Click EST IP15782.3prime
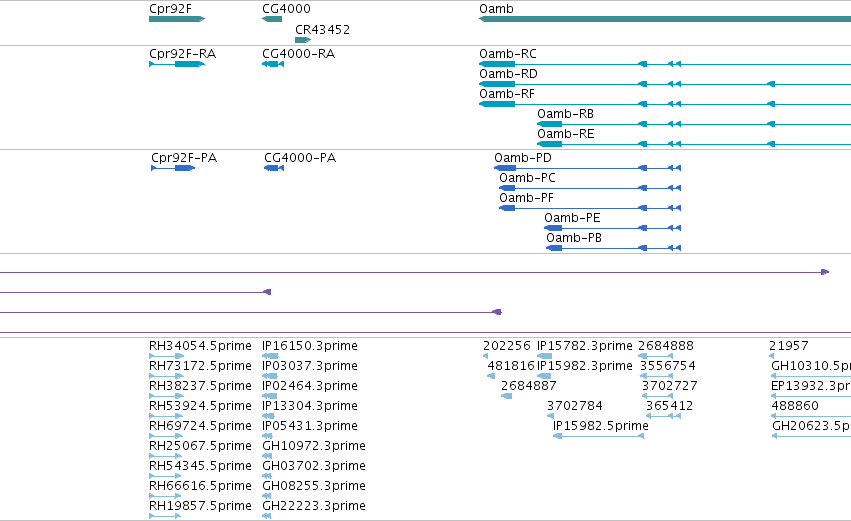The height and width of the screenshot is (521, 851). pos(585,346)
